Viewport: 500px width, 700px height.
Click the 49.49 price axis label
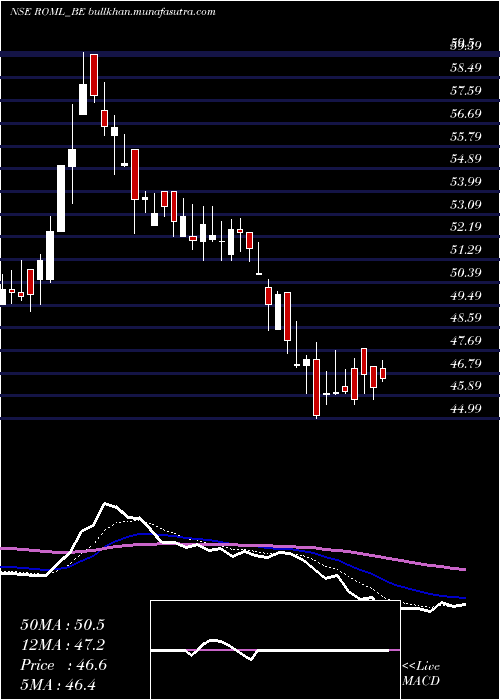click(x=466, y=295)
